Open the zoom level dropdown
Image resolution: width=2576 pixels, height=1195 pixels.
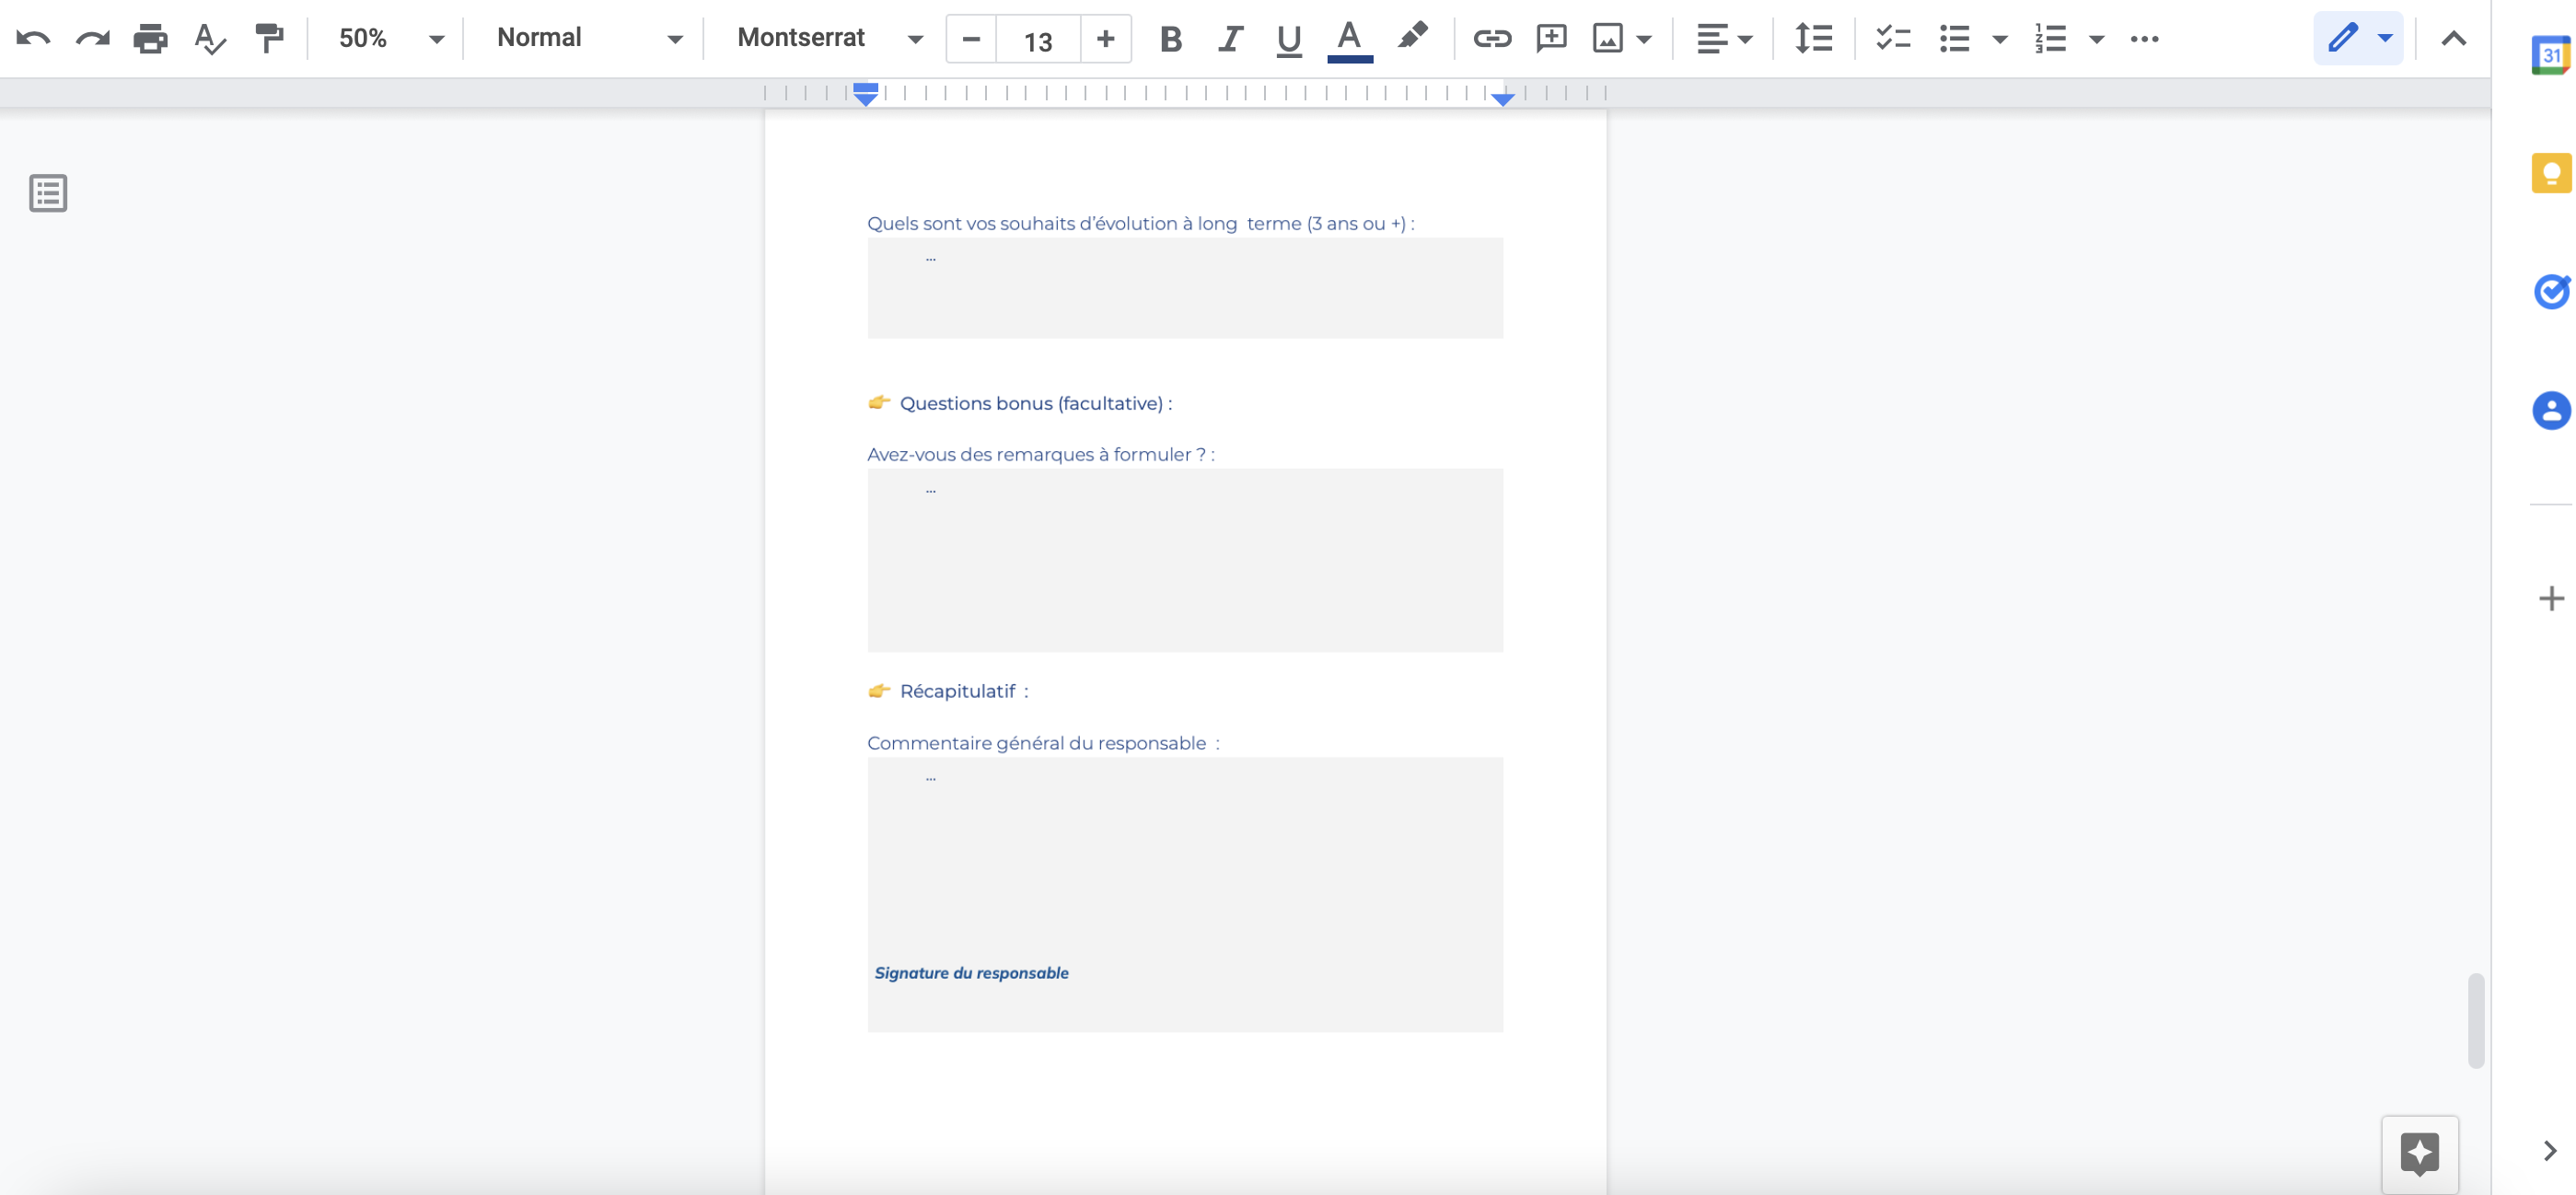390,39
